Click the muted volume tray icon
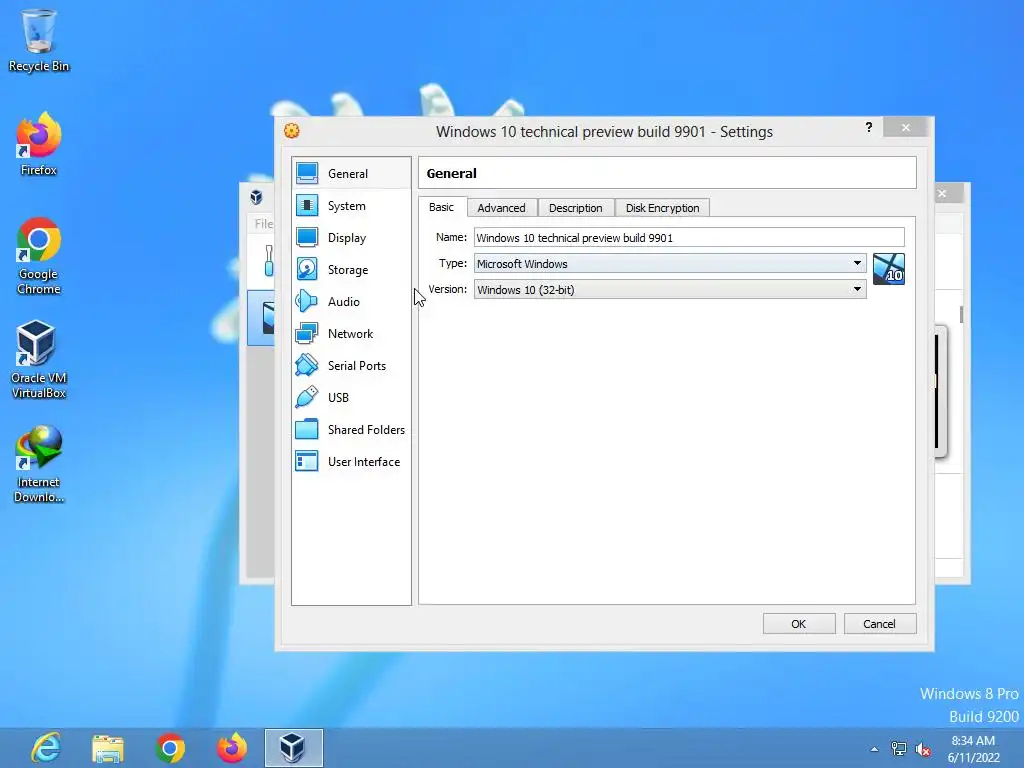This screenshot has height=768, width=1024. pos(923,749)
